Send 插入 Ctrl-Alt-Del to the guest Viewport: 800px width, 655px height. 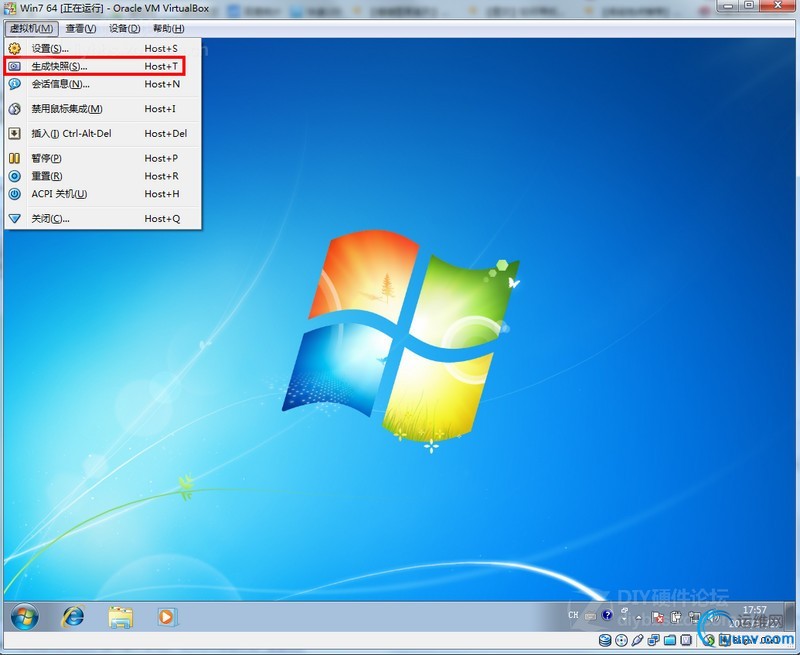point(103,134)
